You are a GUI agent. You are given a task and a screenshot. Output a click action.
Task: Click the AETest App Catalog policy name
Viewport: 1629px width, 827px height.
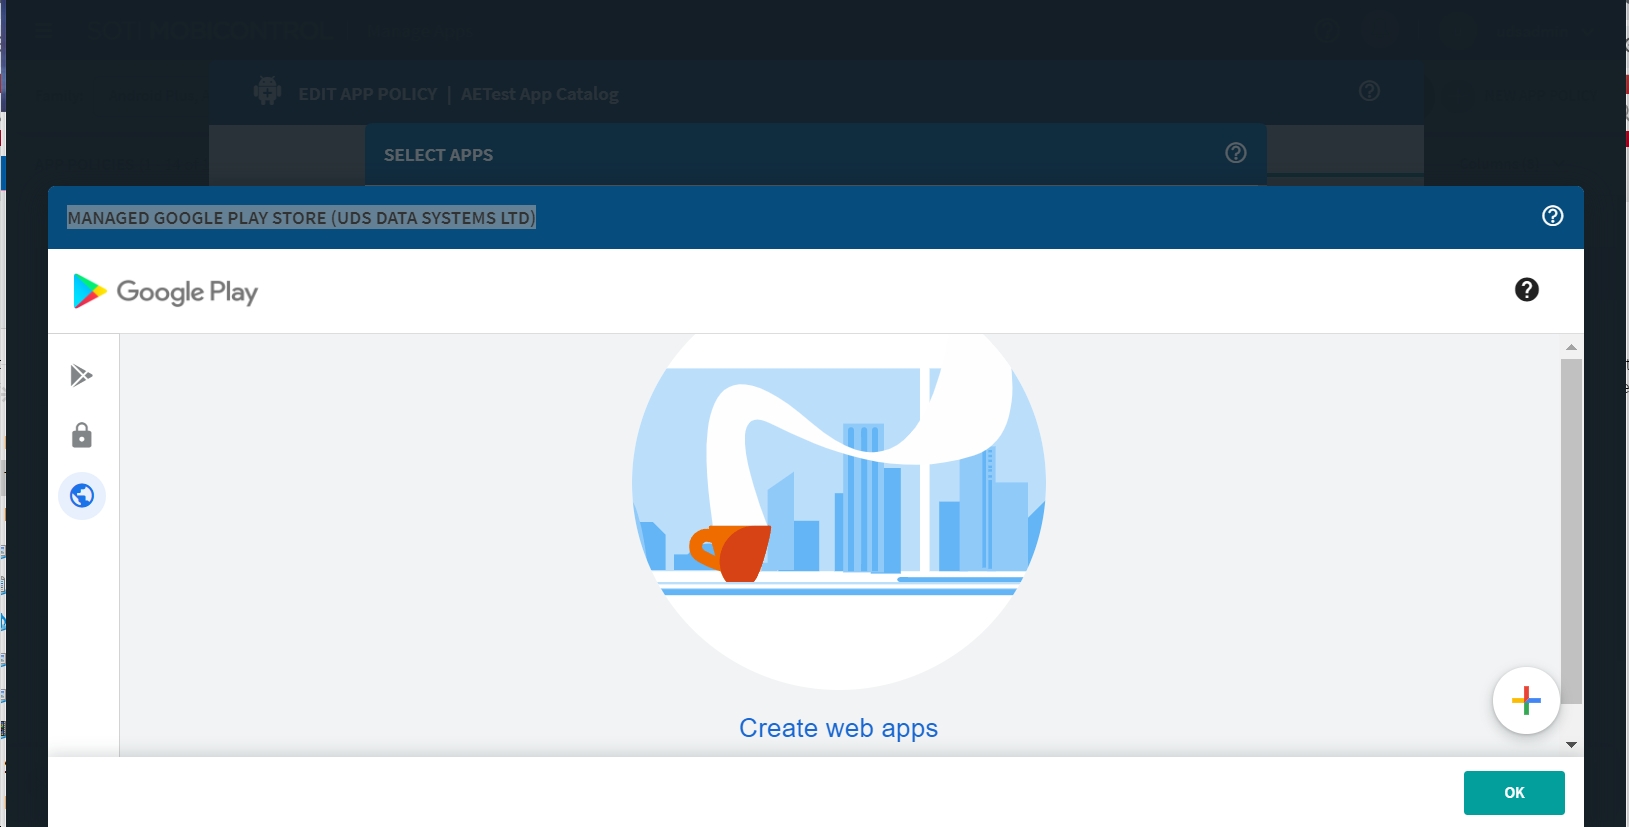click(x=539, y=94)
